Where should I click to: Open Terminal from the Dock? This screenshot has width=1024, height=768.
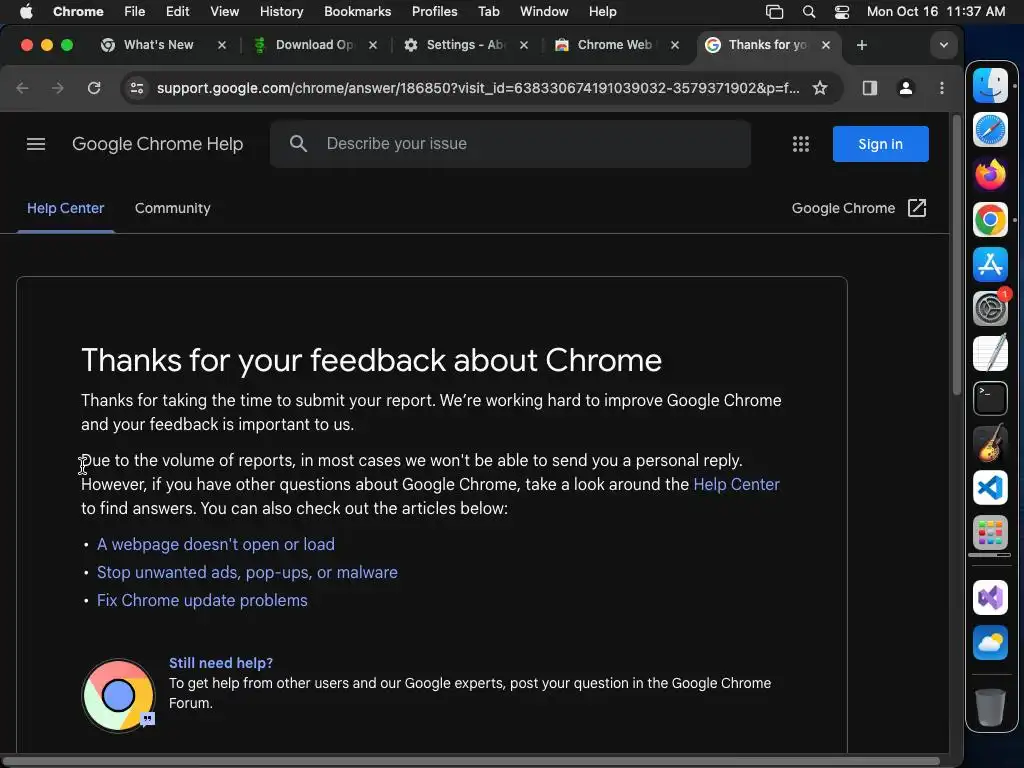click(x=990, y=398)
